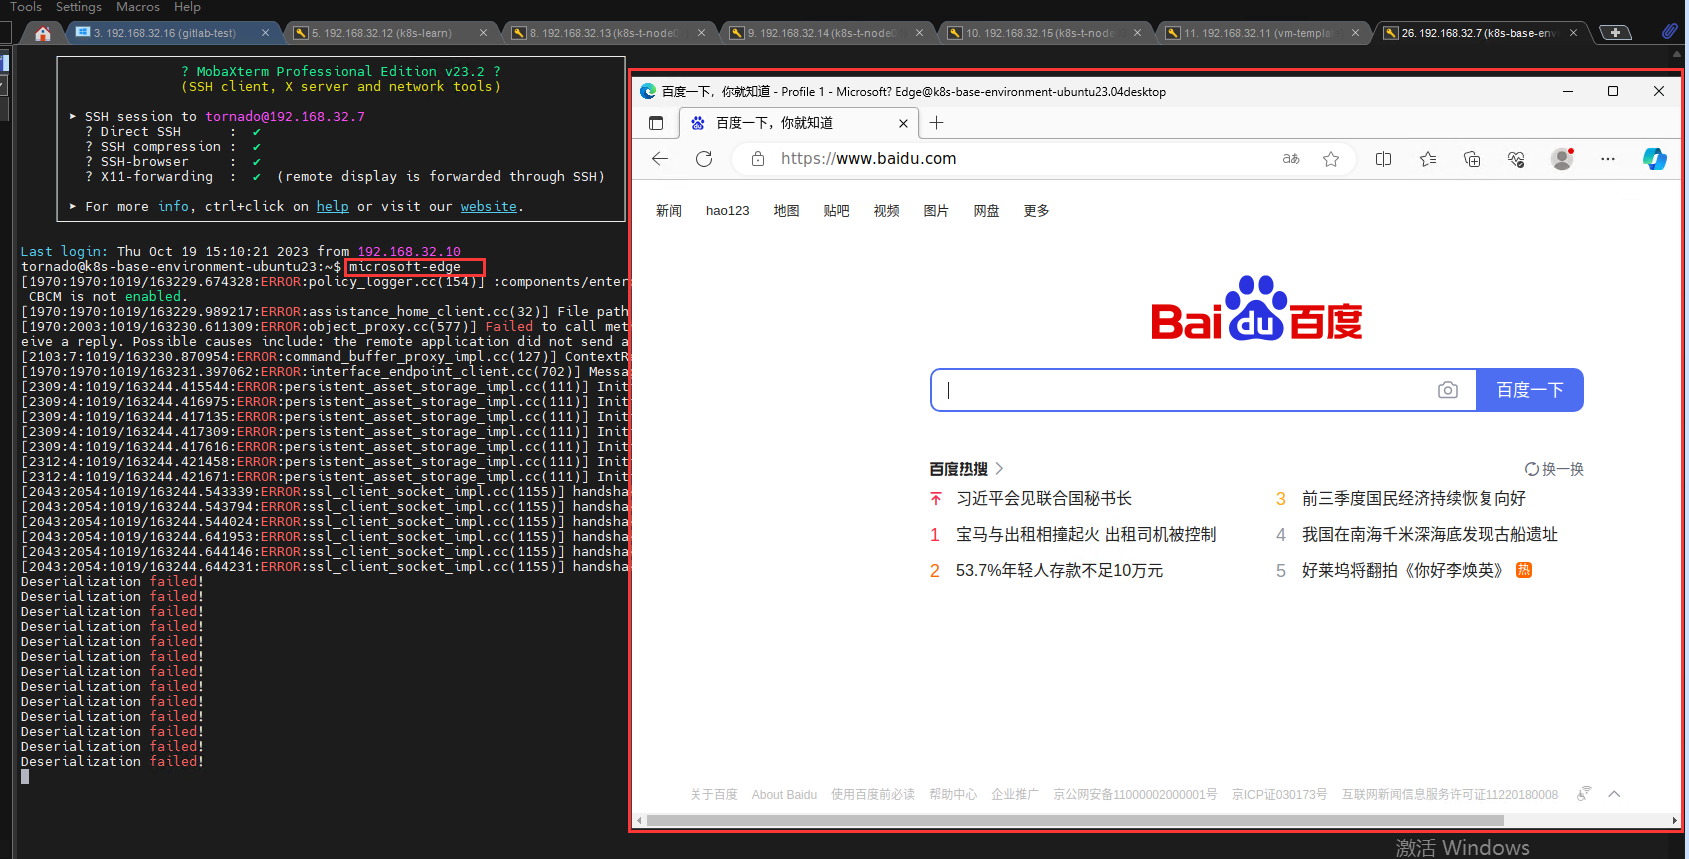Viewport: 1689px width, 859px height.
Task: Open hot item 前三季度国民经济持续恢复向好
Action: click(1414, 499)
